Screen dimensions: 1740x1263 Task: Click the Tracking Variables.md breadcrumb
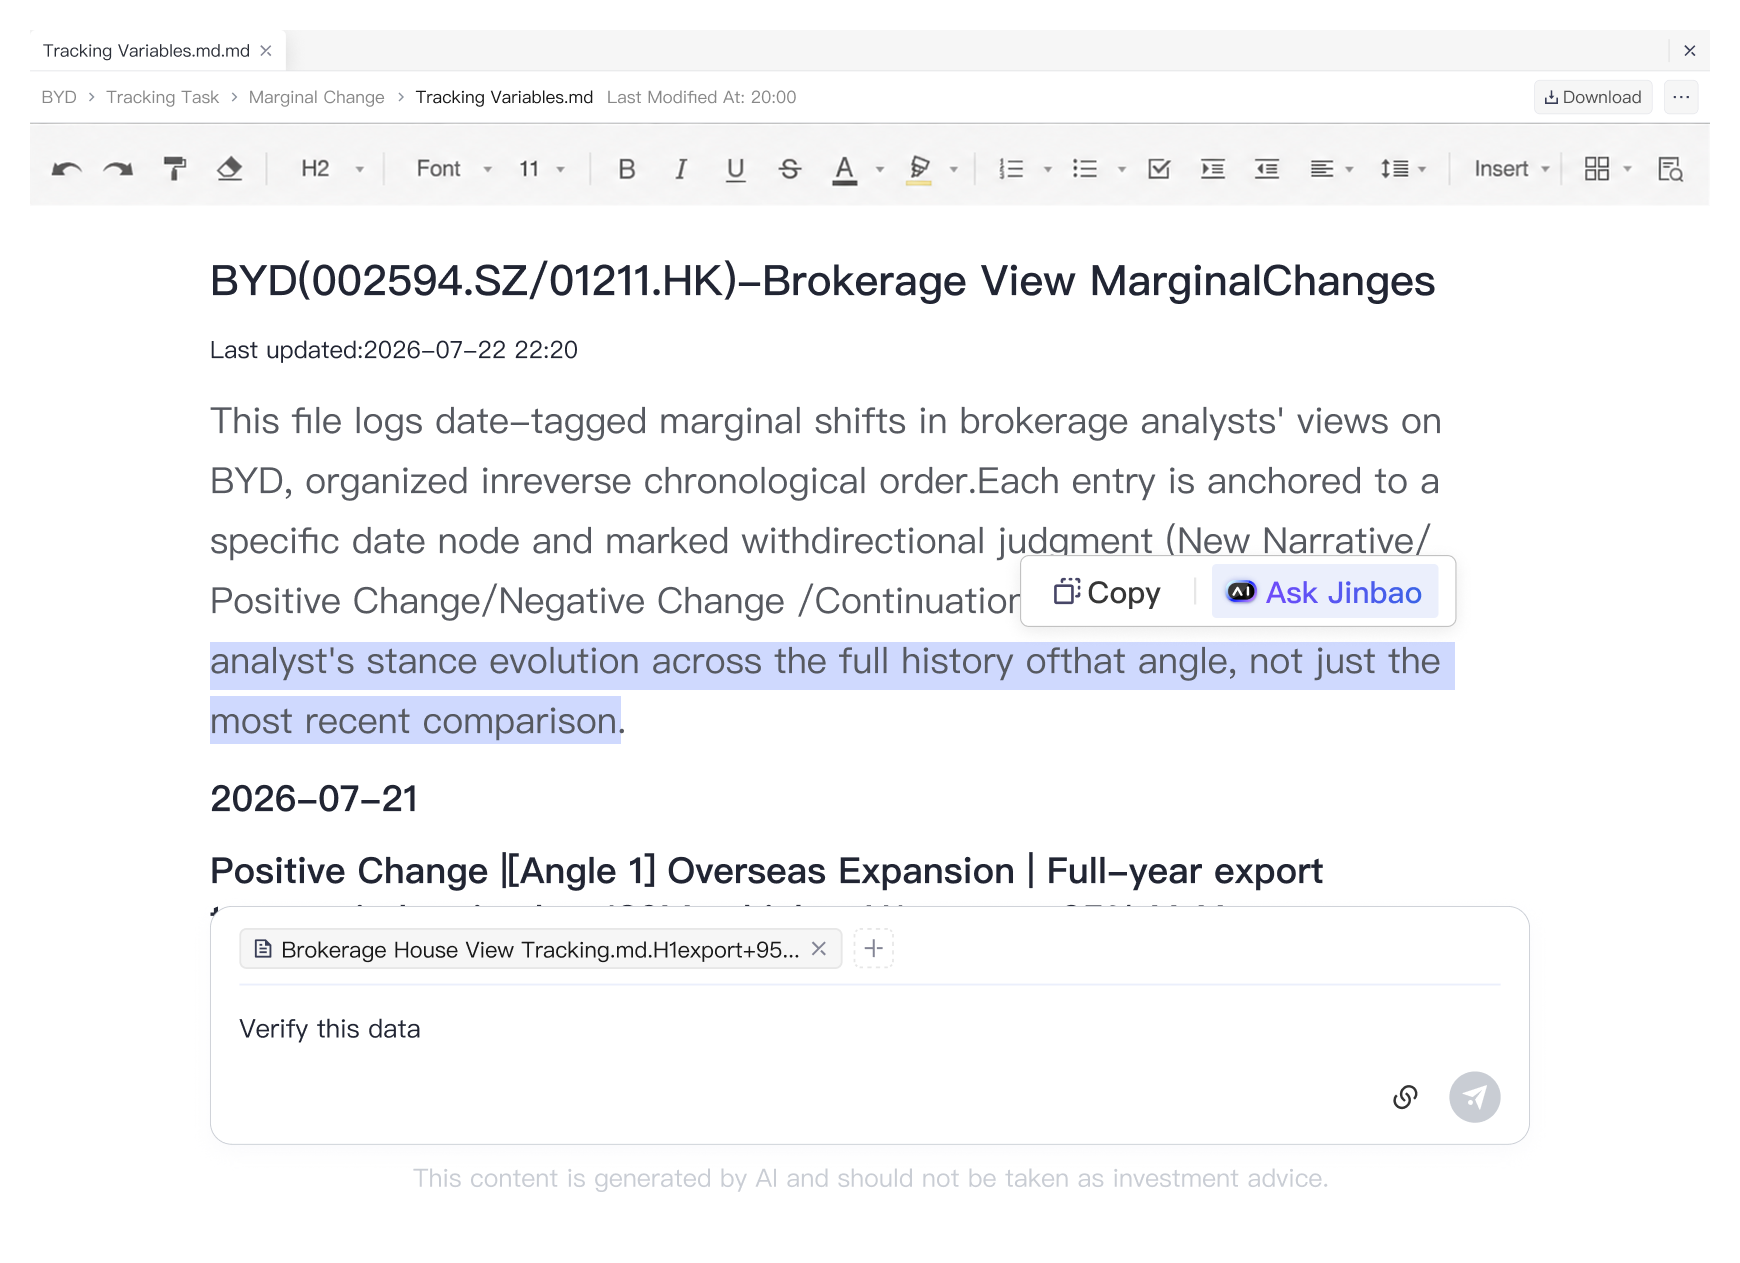pos(504,97)
